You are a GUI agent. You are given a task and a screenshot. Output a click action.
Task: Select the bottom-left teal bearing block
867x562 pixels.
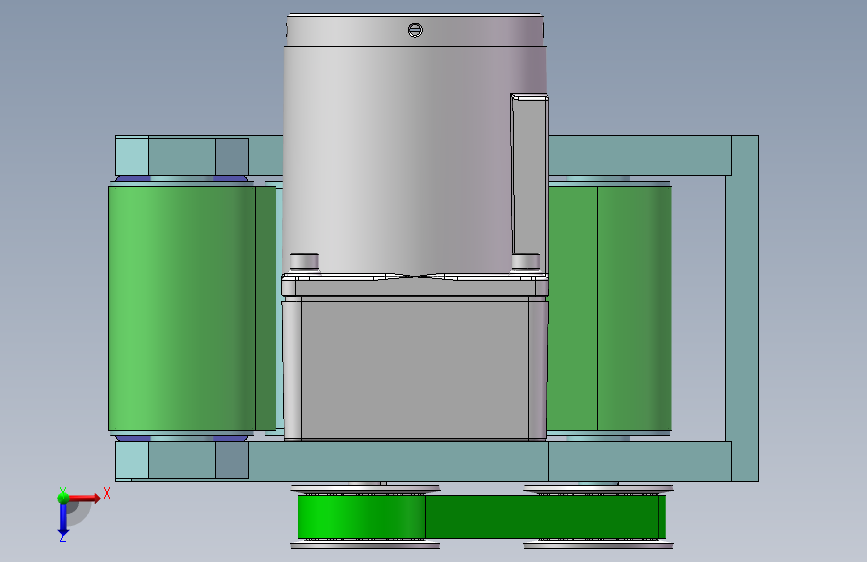(x=182, y=460)
